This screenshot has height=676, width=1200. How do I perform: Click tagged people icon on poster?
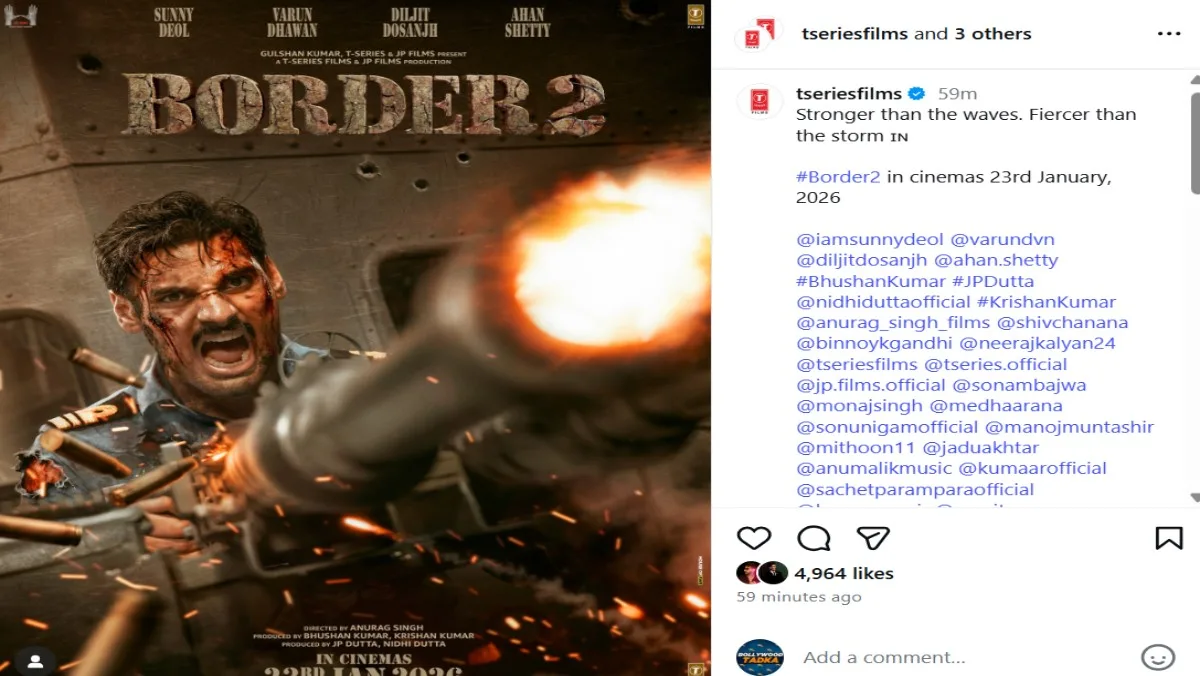[35, 661]
